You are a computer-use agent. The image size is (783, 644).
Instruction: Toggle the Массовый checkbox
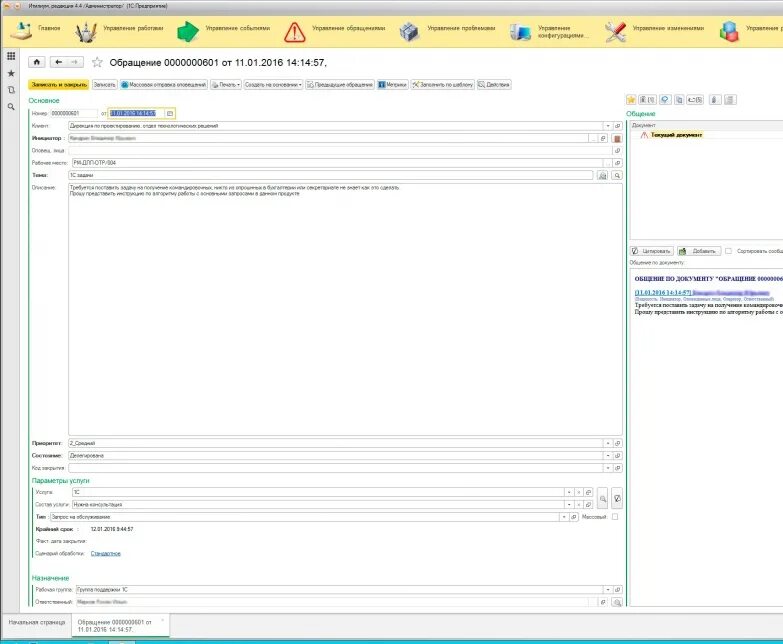coord(615,517)
